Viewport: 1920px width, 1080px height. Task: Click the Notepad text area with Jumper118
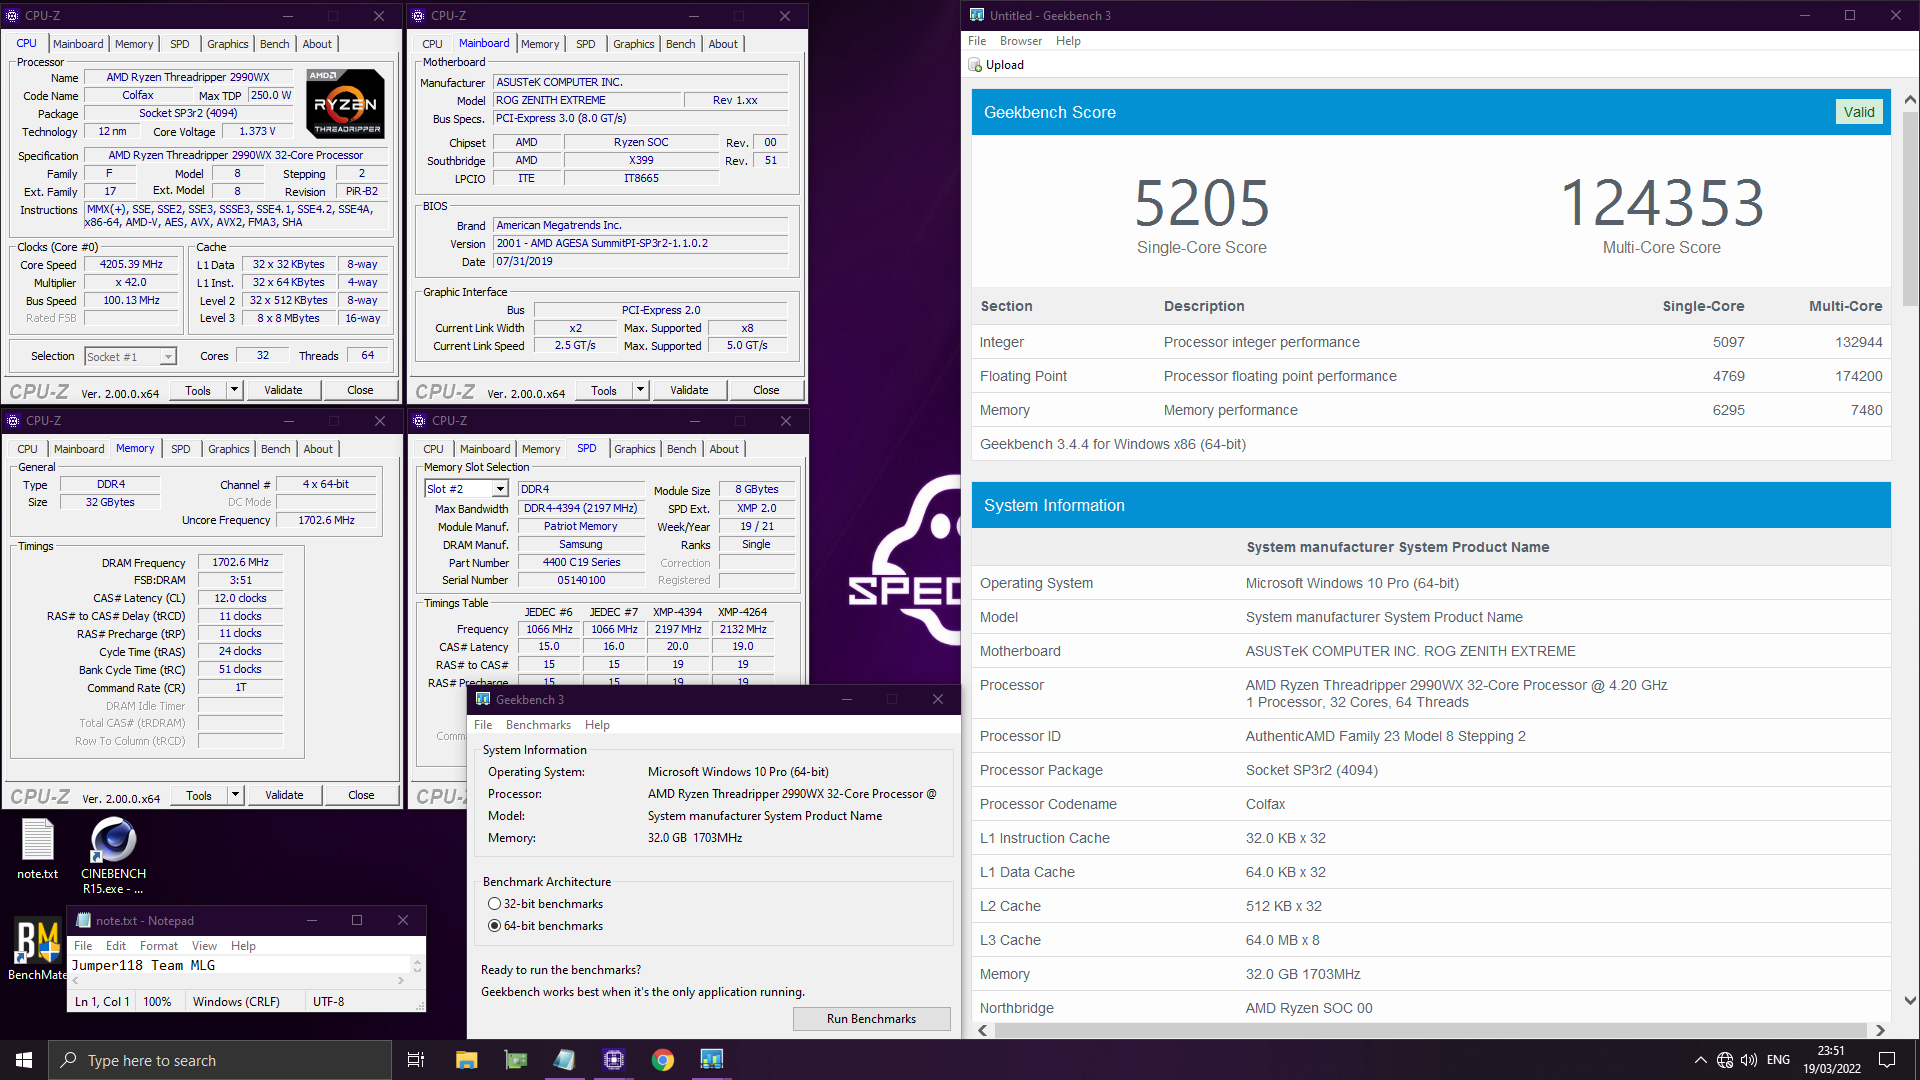click(240, 965)
